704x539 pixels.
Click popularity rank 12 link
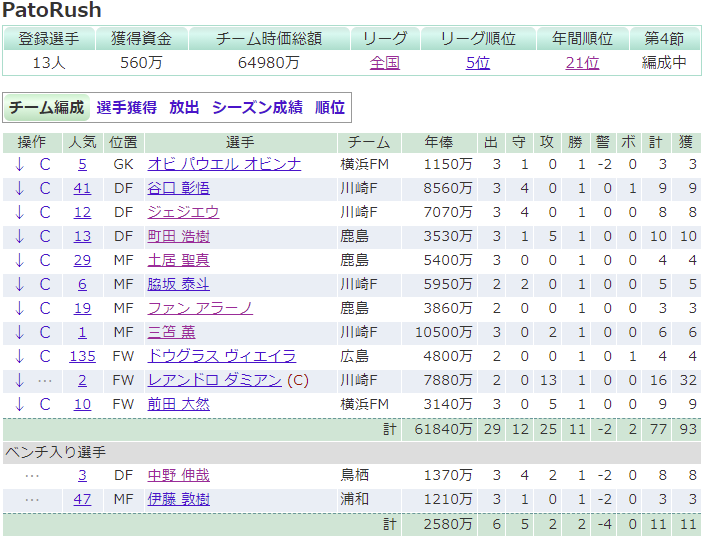point(82,212)
